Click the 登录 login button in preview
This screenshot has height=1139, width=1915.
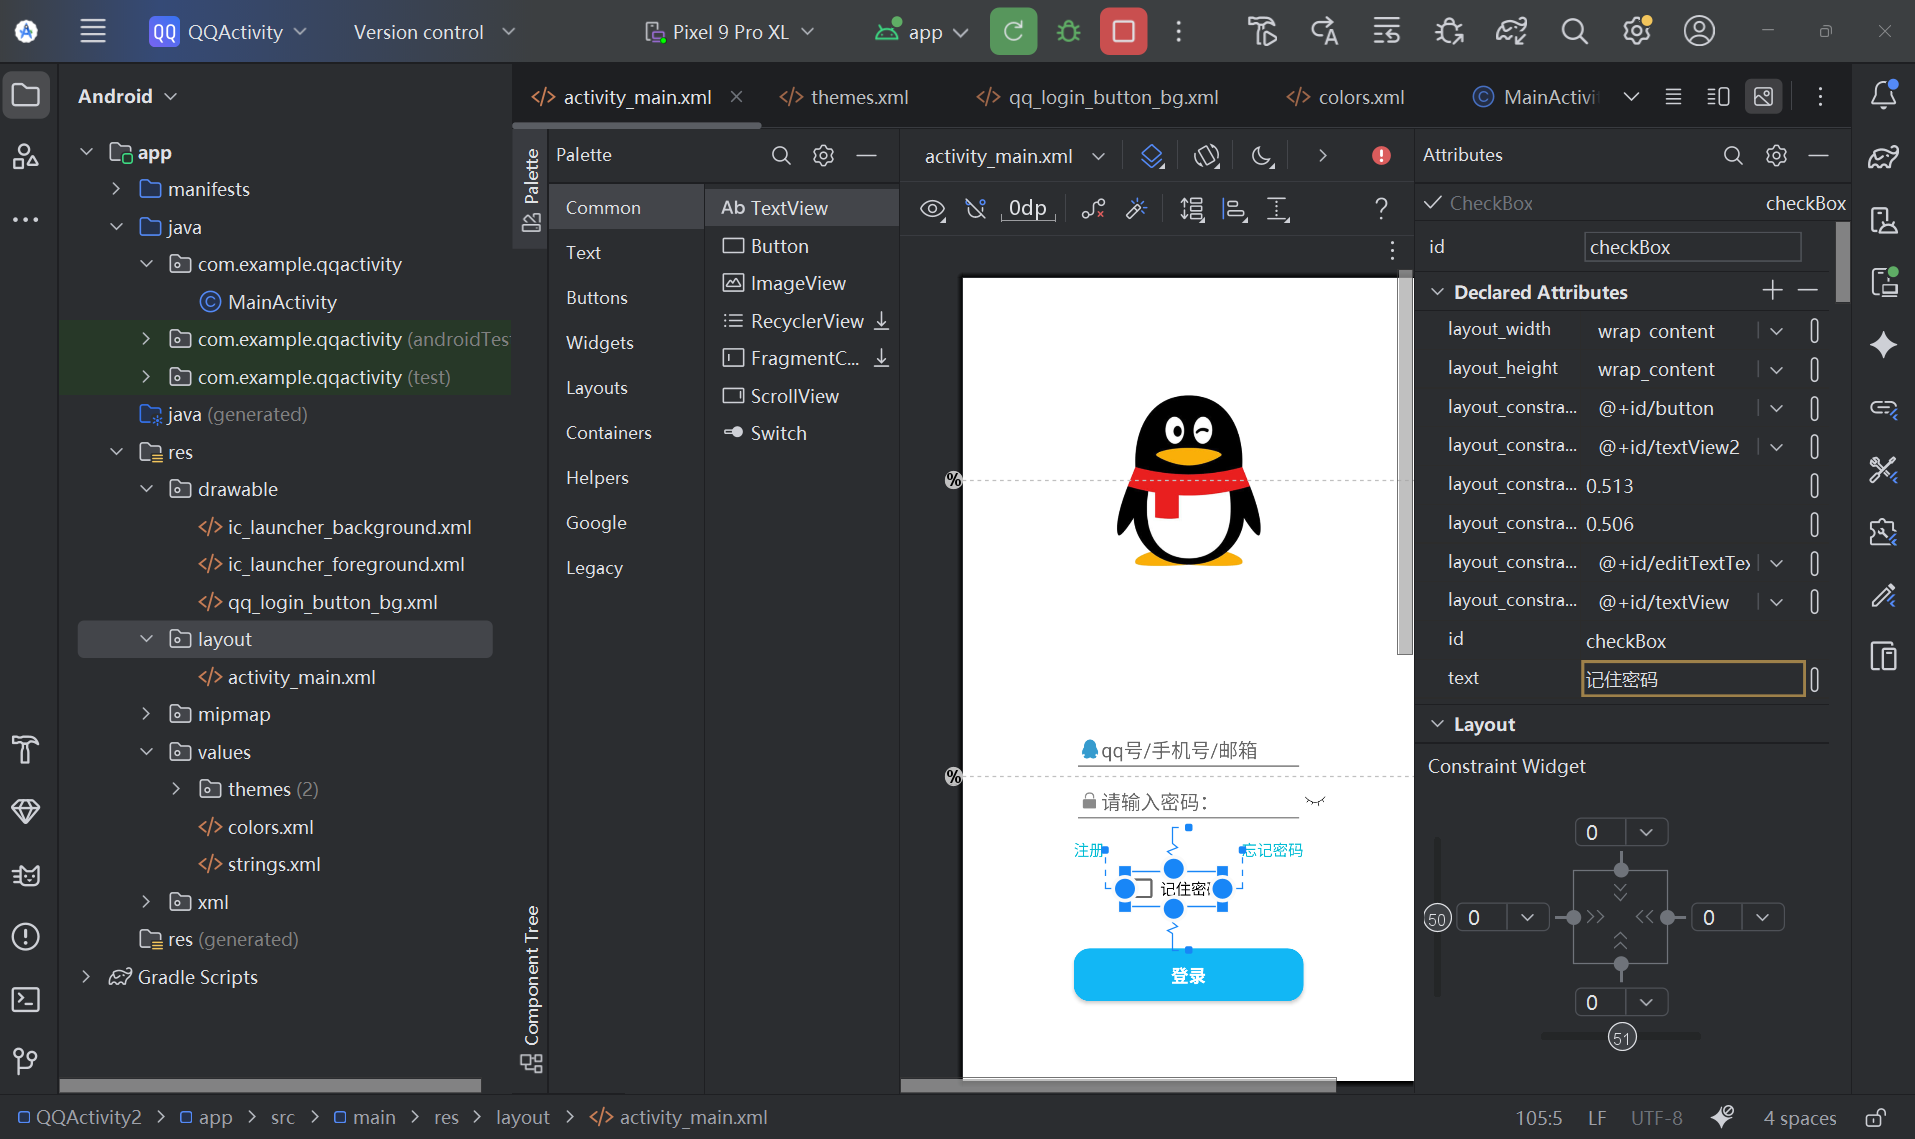pyautogui.click(x=1188, y=975)
